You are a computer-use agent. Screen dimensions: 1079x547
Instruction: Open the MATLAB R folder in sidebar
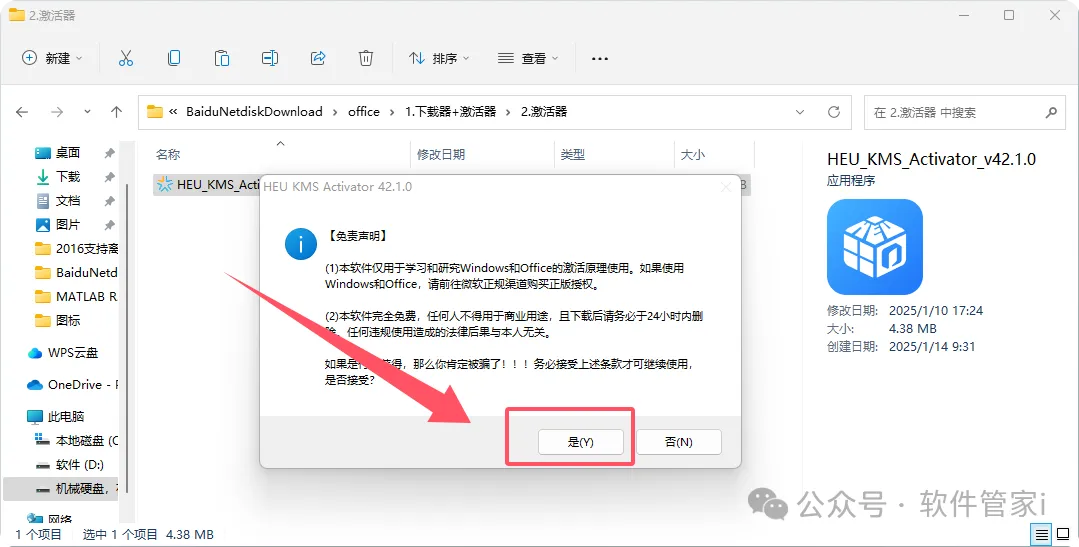tap(76, 297)
